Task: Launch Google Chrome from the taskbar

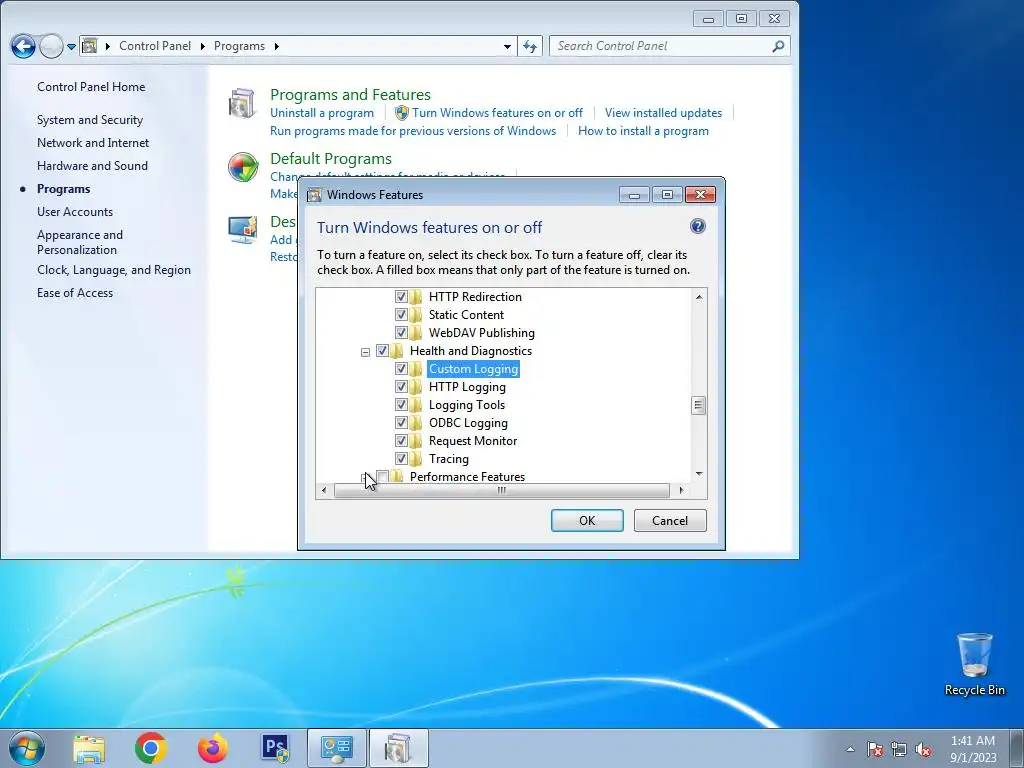Action: coord(151,748)
